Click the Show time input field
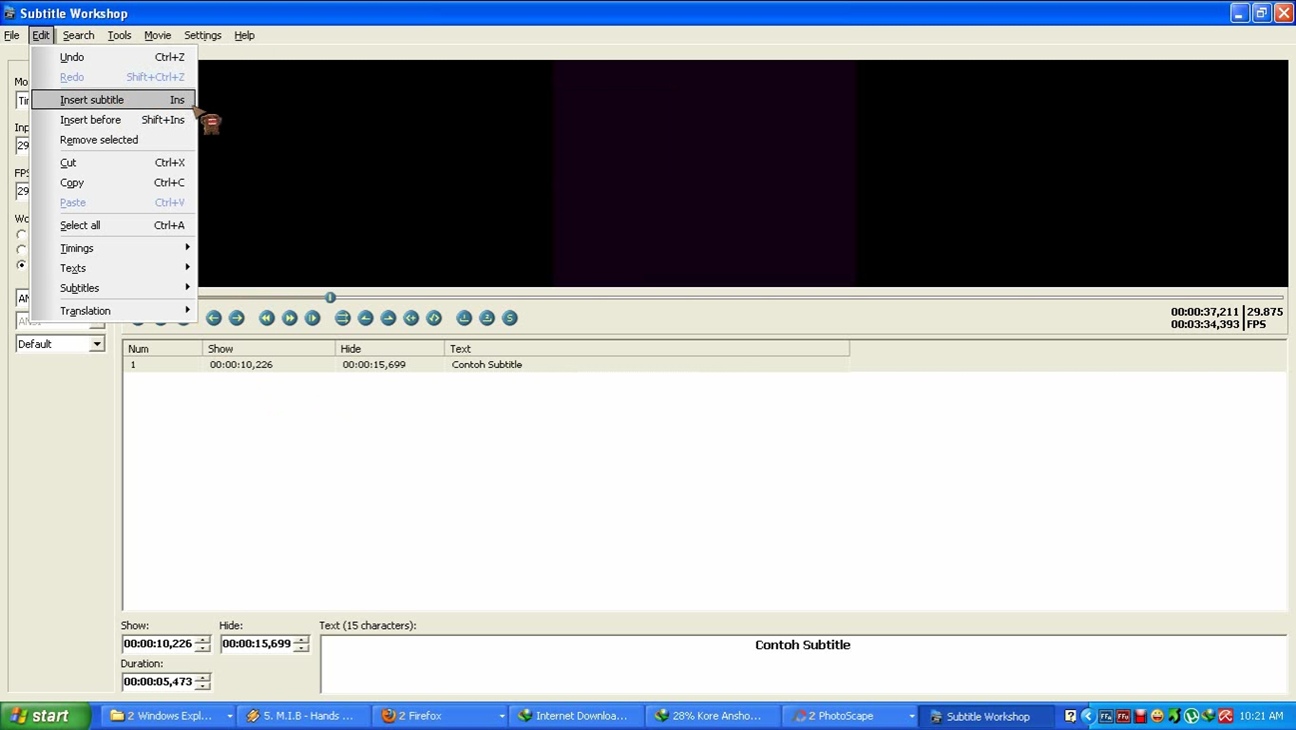Viewport: 1296px width, 730px height. [158, 644]
